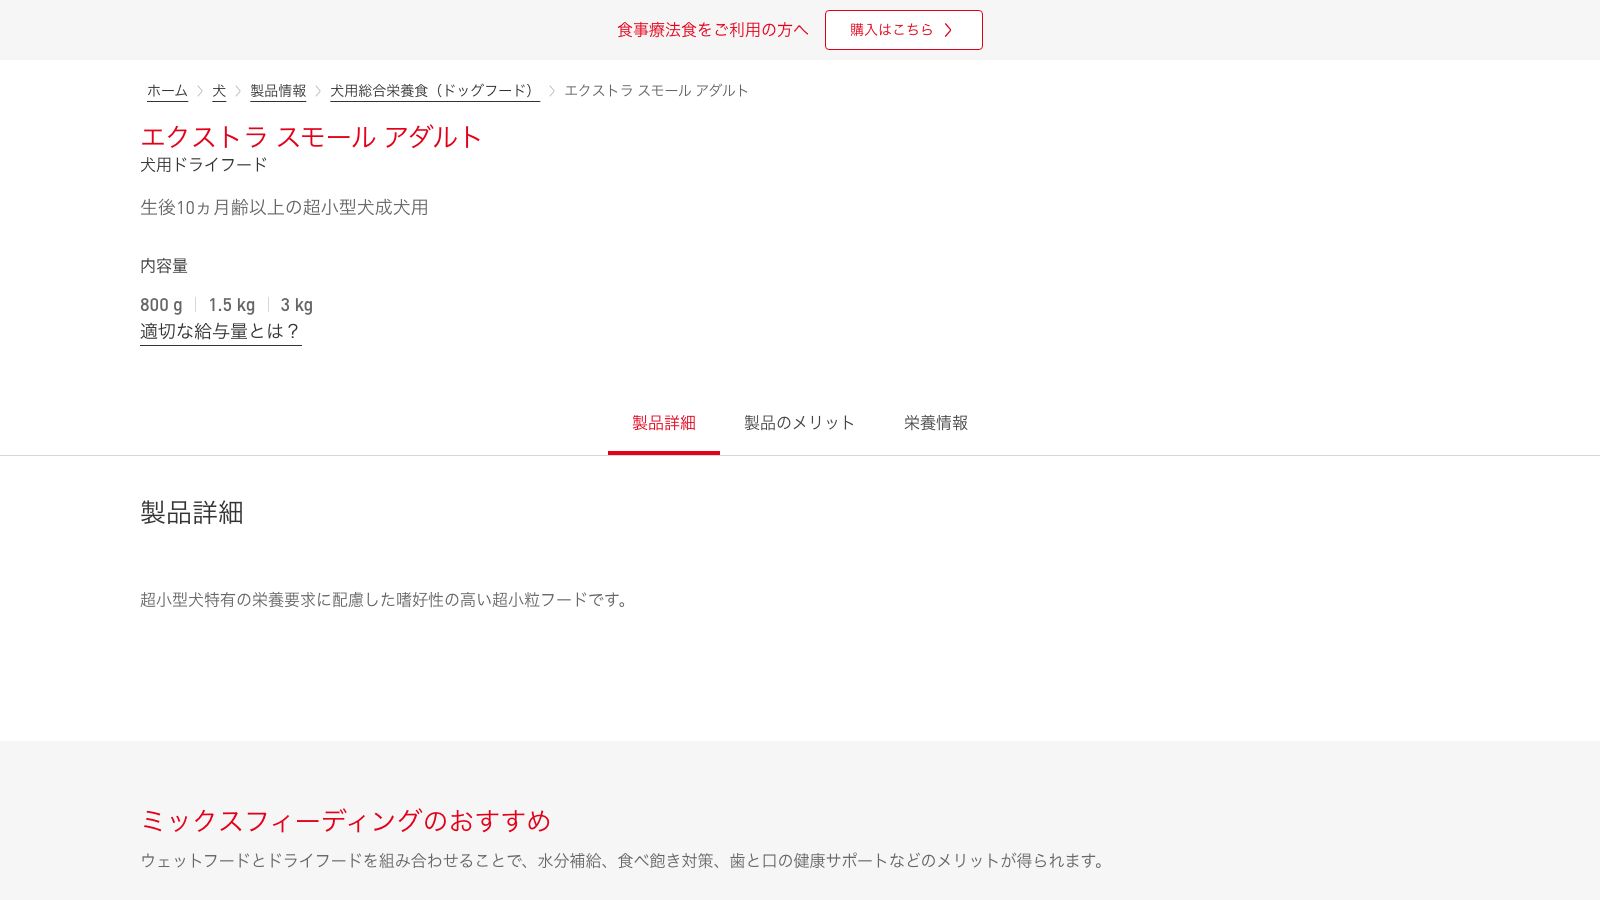Click the ミックスフィーディングのおすすめ heading
Image resolution: width=1600 pixels, height=900 pixels.
click(x=346, y=821)
